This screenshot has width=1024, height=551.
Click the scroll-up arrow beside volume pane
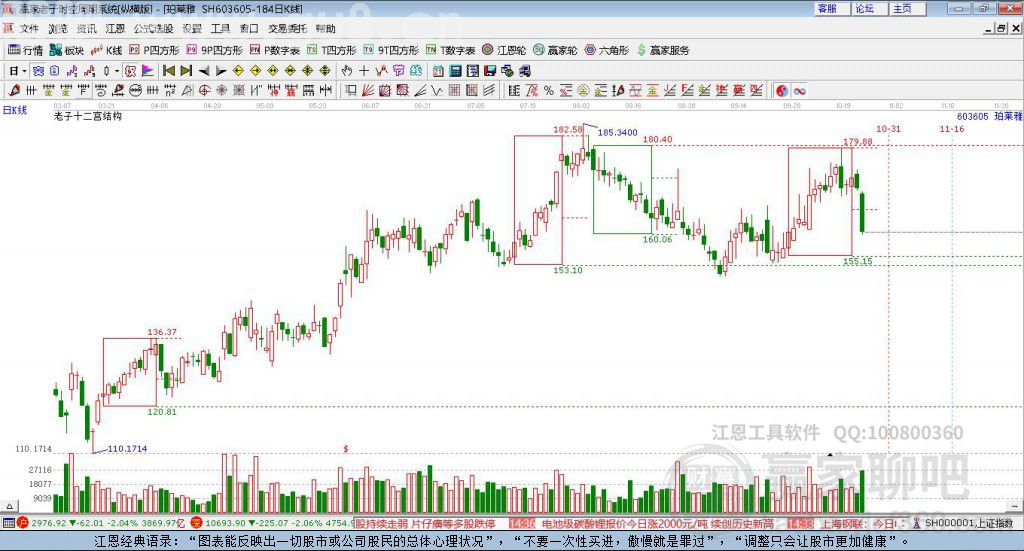coord(9,506)
